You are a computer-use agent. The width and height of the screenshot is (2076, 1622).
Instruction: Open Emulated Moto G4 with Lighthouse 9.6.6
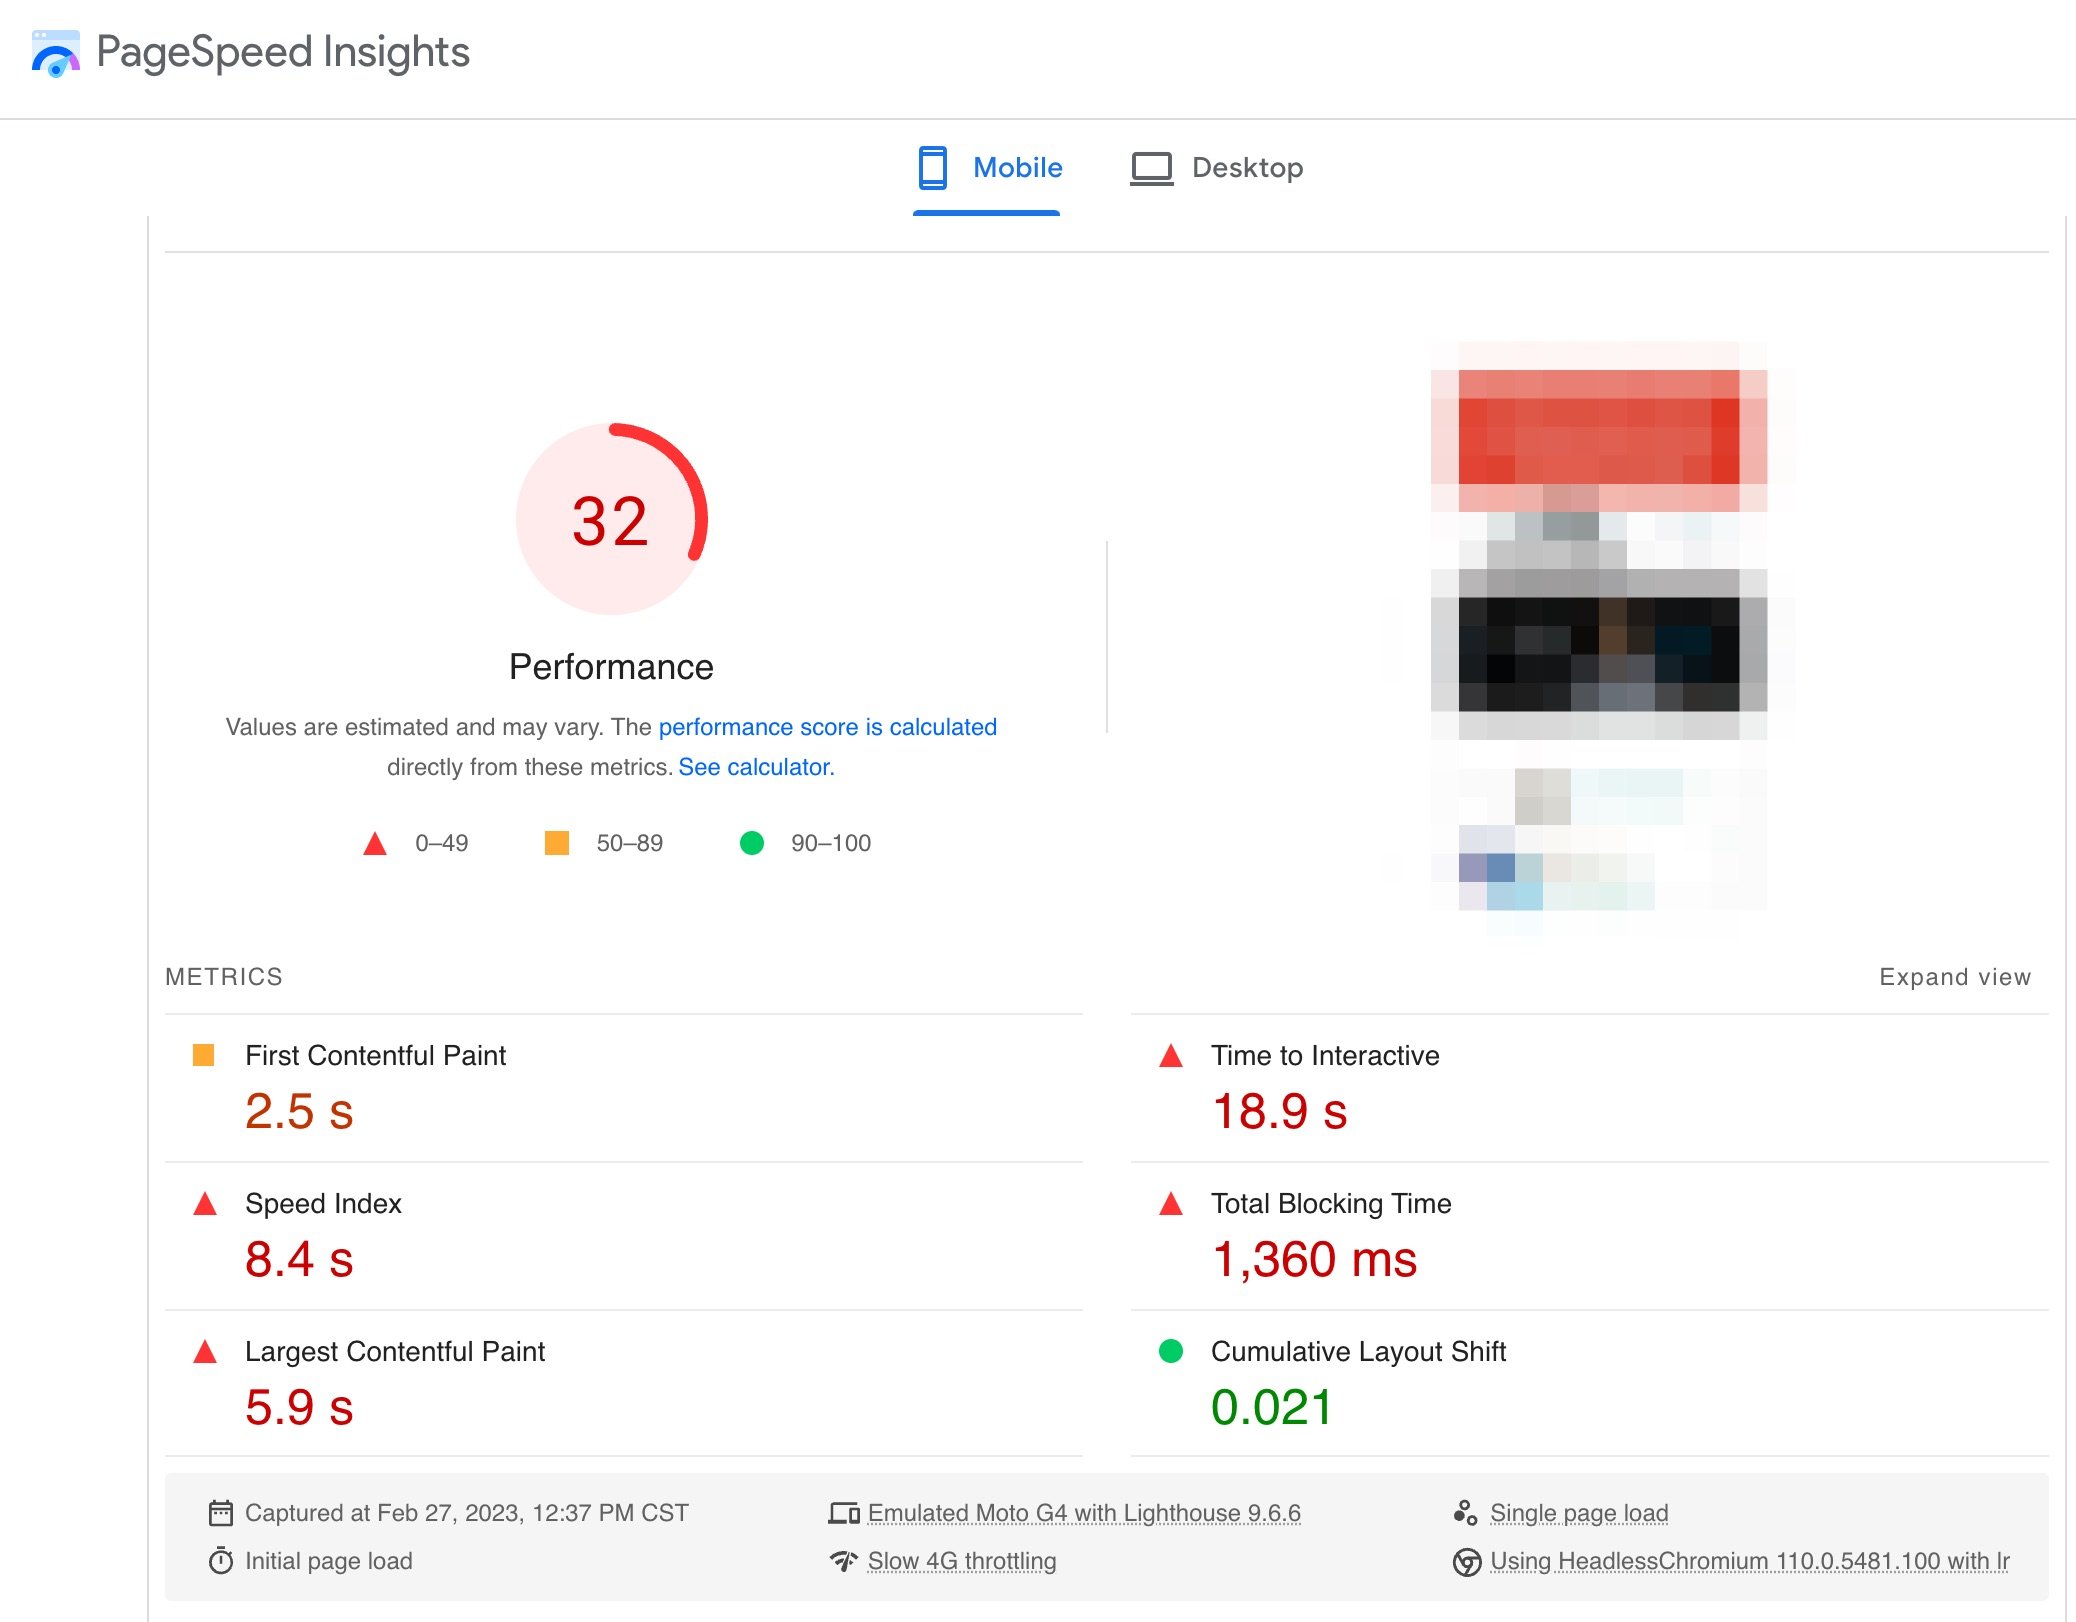click(x=1084, y=1513)
